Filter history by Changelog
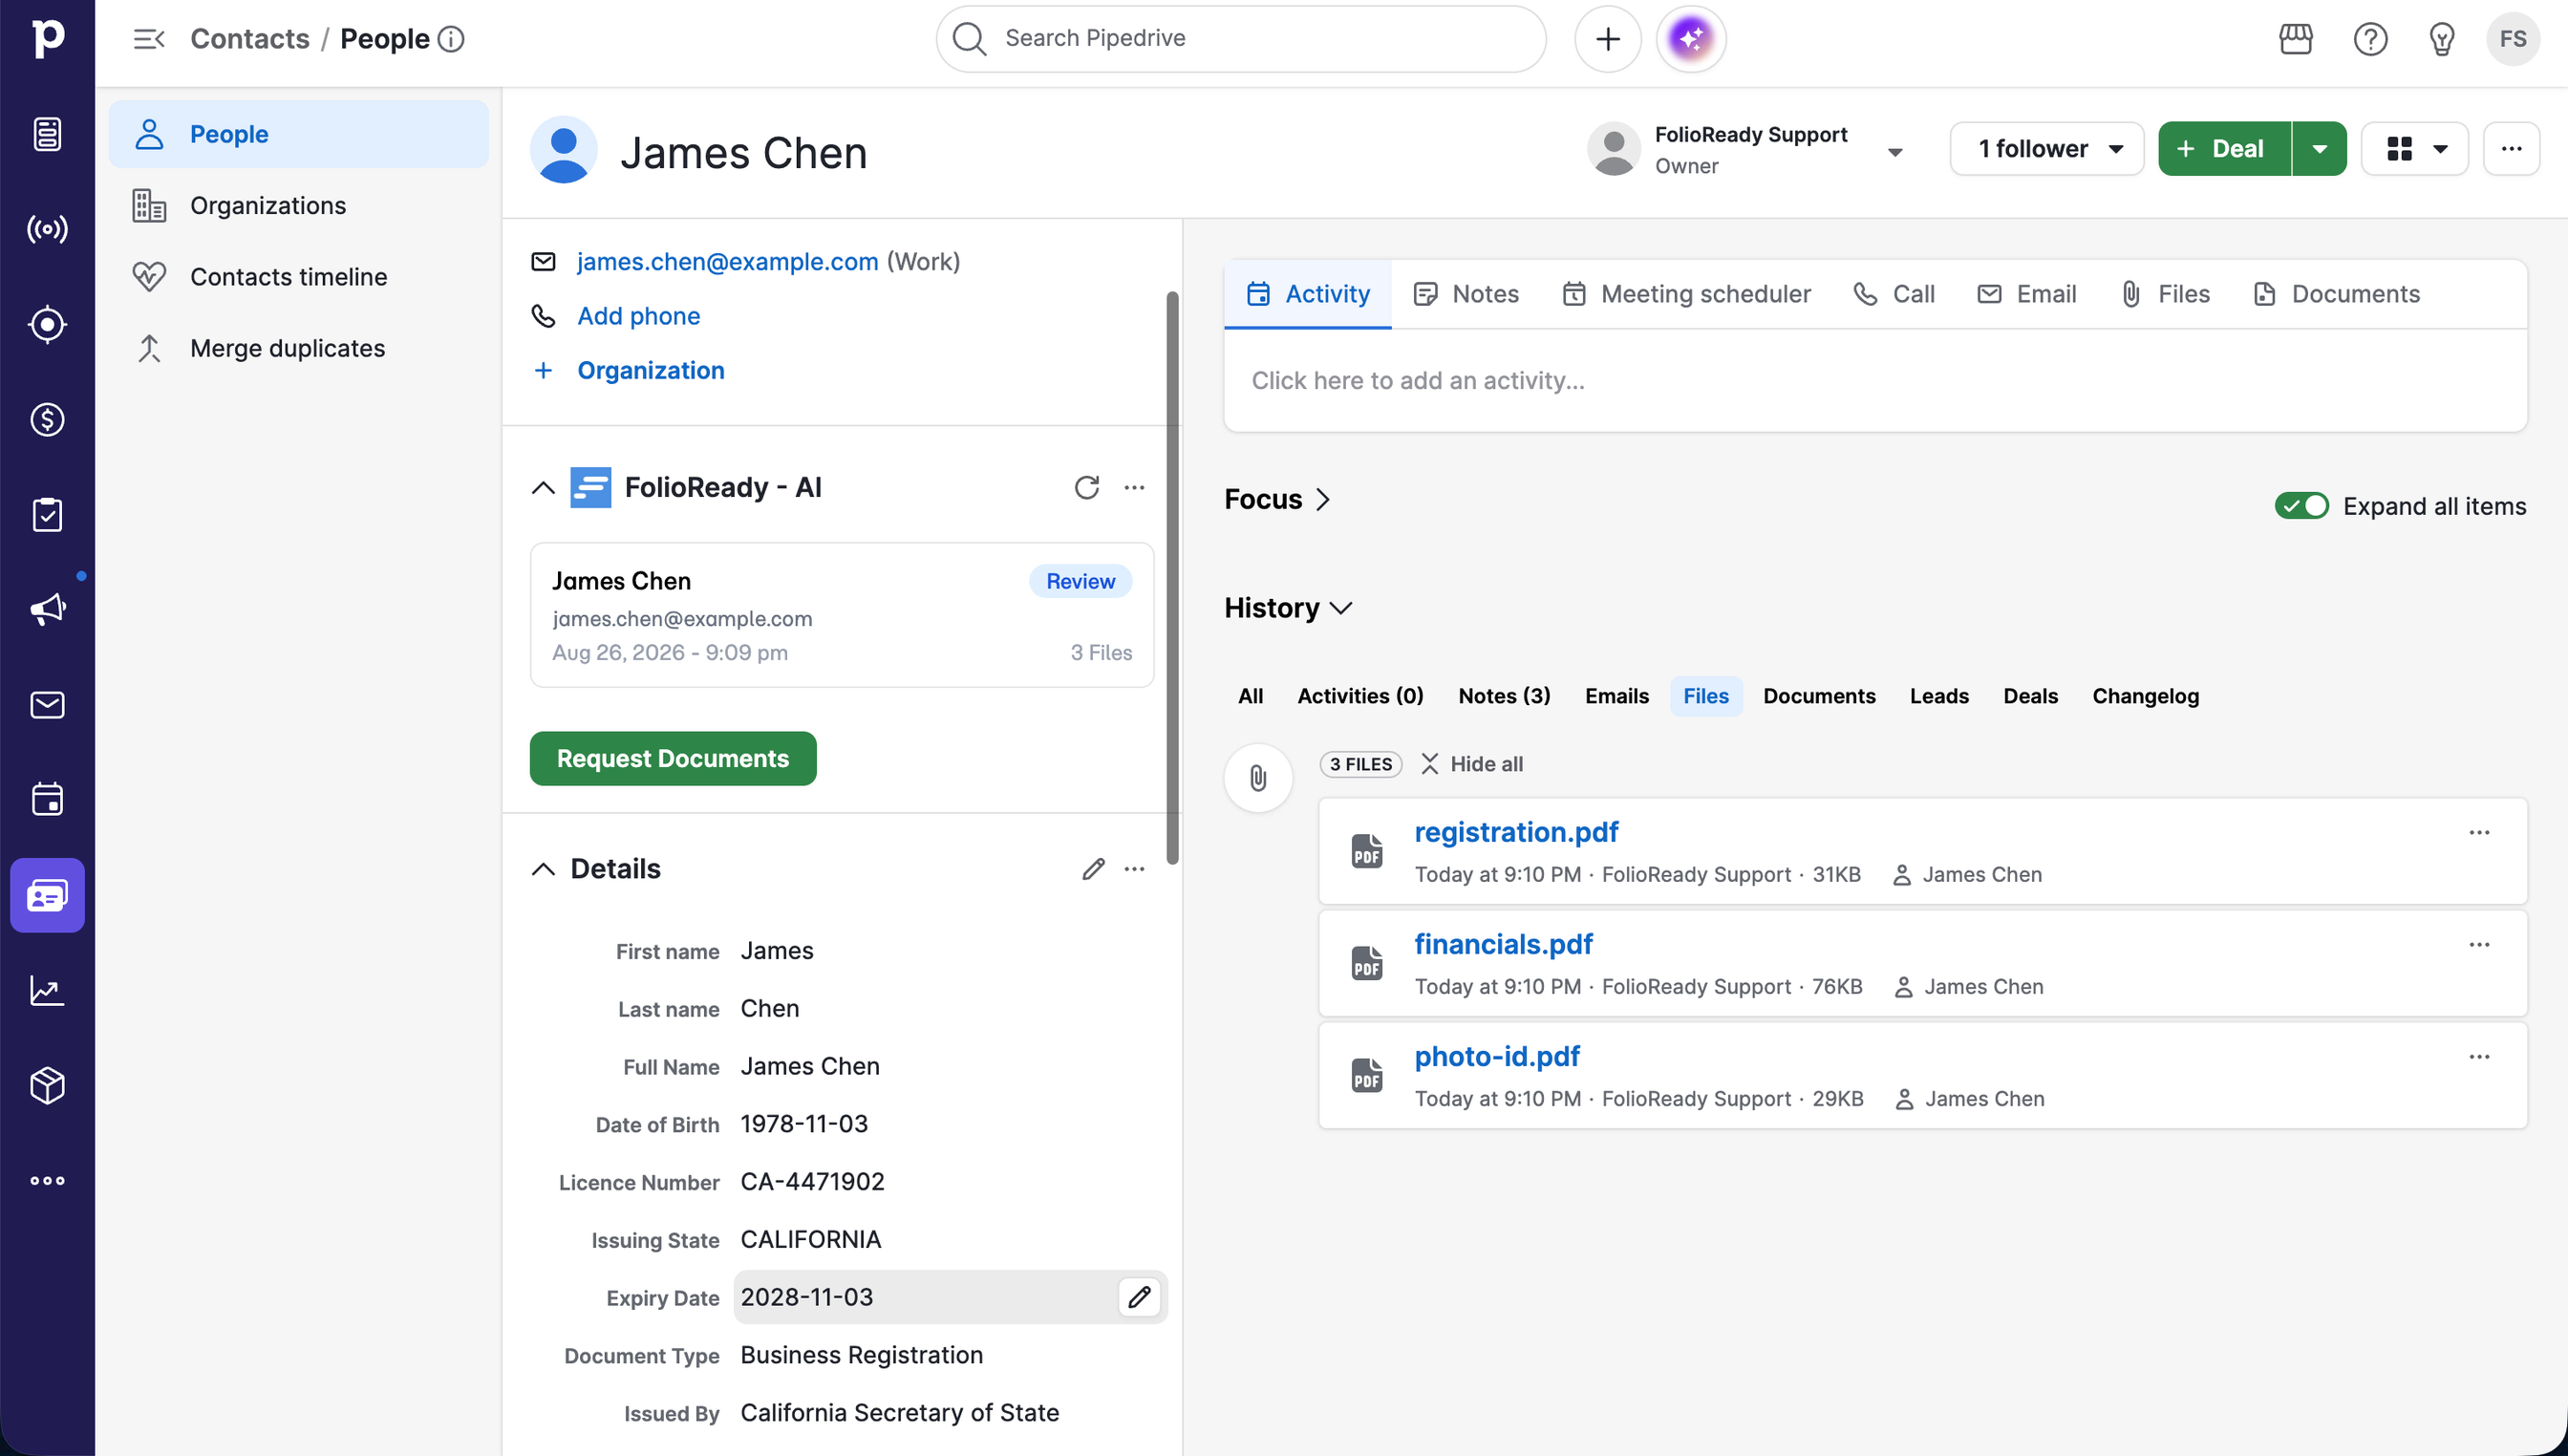The image size is (2568, 1456). tap(2145, 696)
